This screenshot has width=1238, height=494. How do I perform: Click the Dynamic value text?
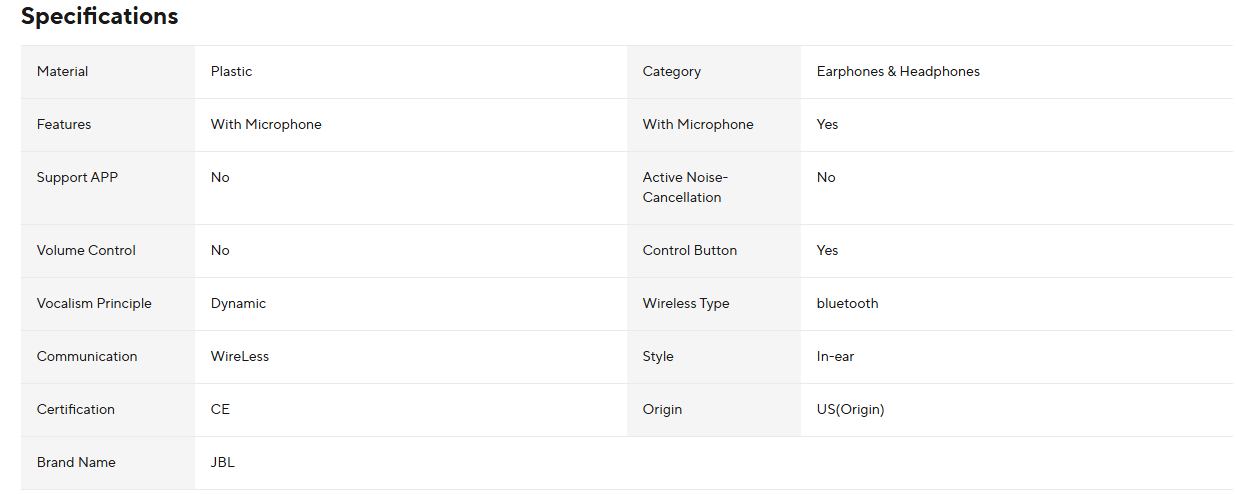click(x=238, y=304)
